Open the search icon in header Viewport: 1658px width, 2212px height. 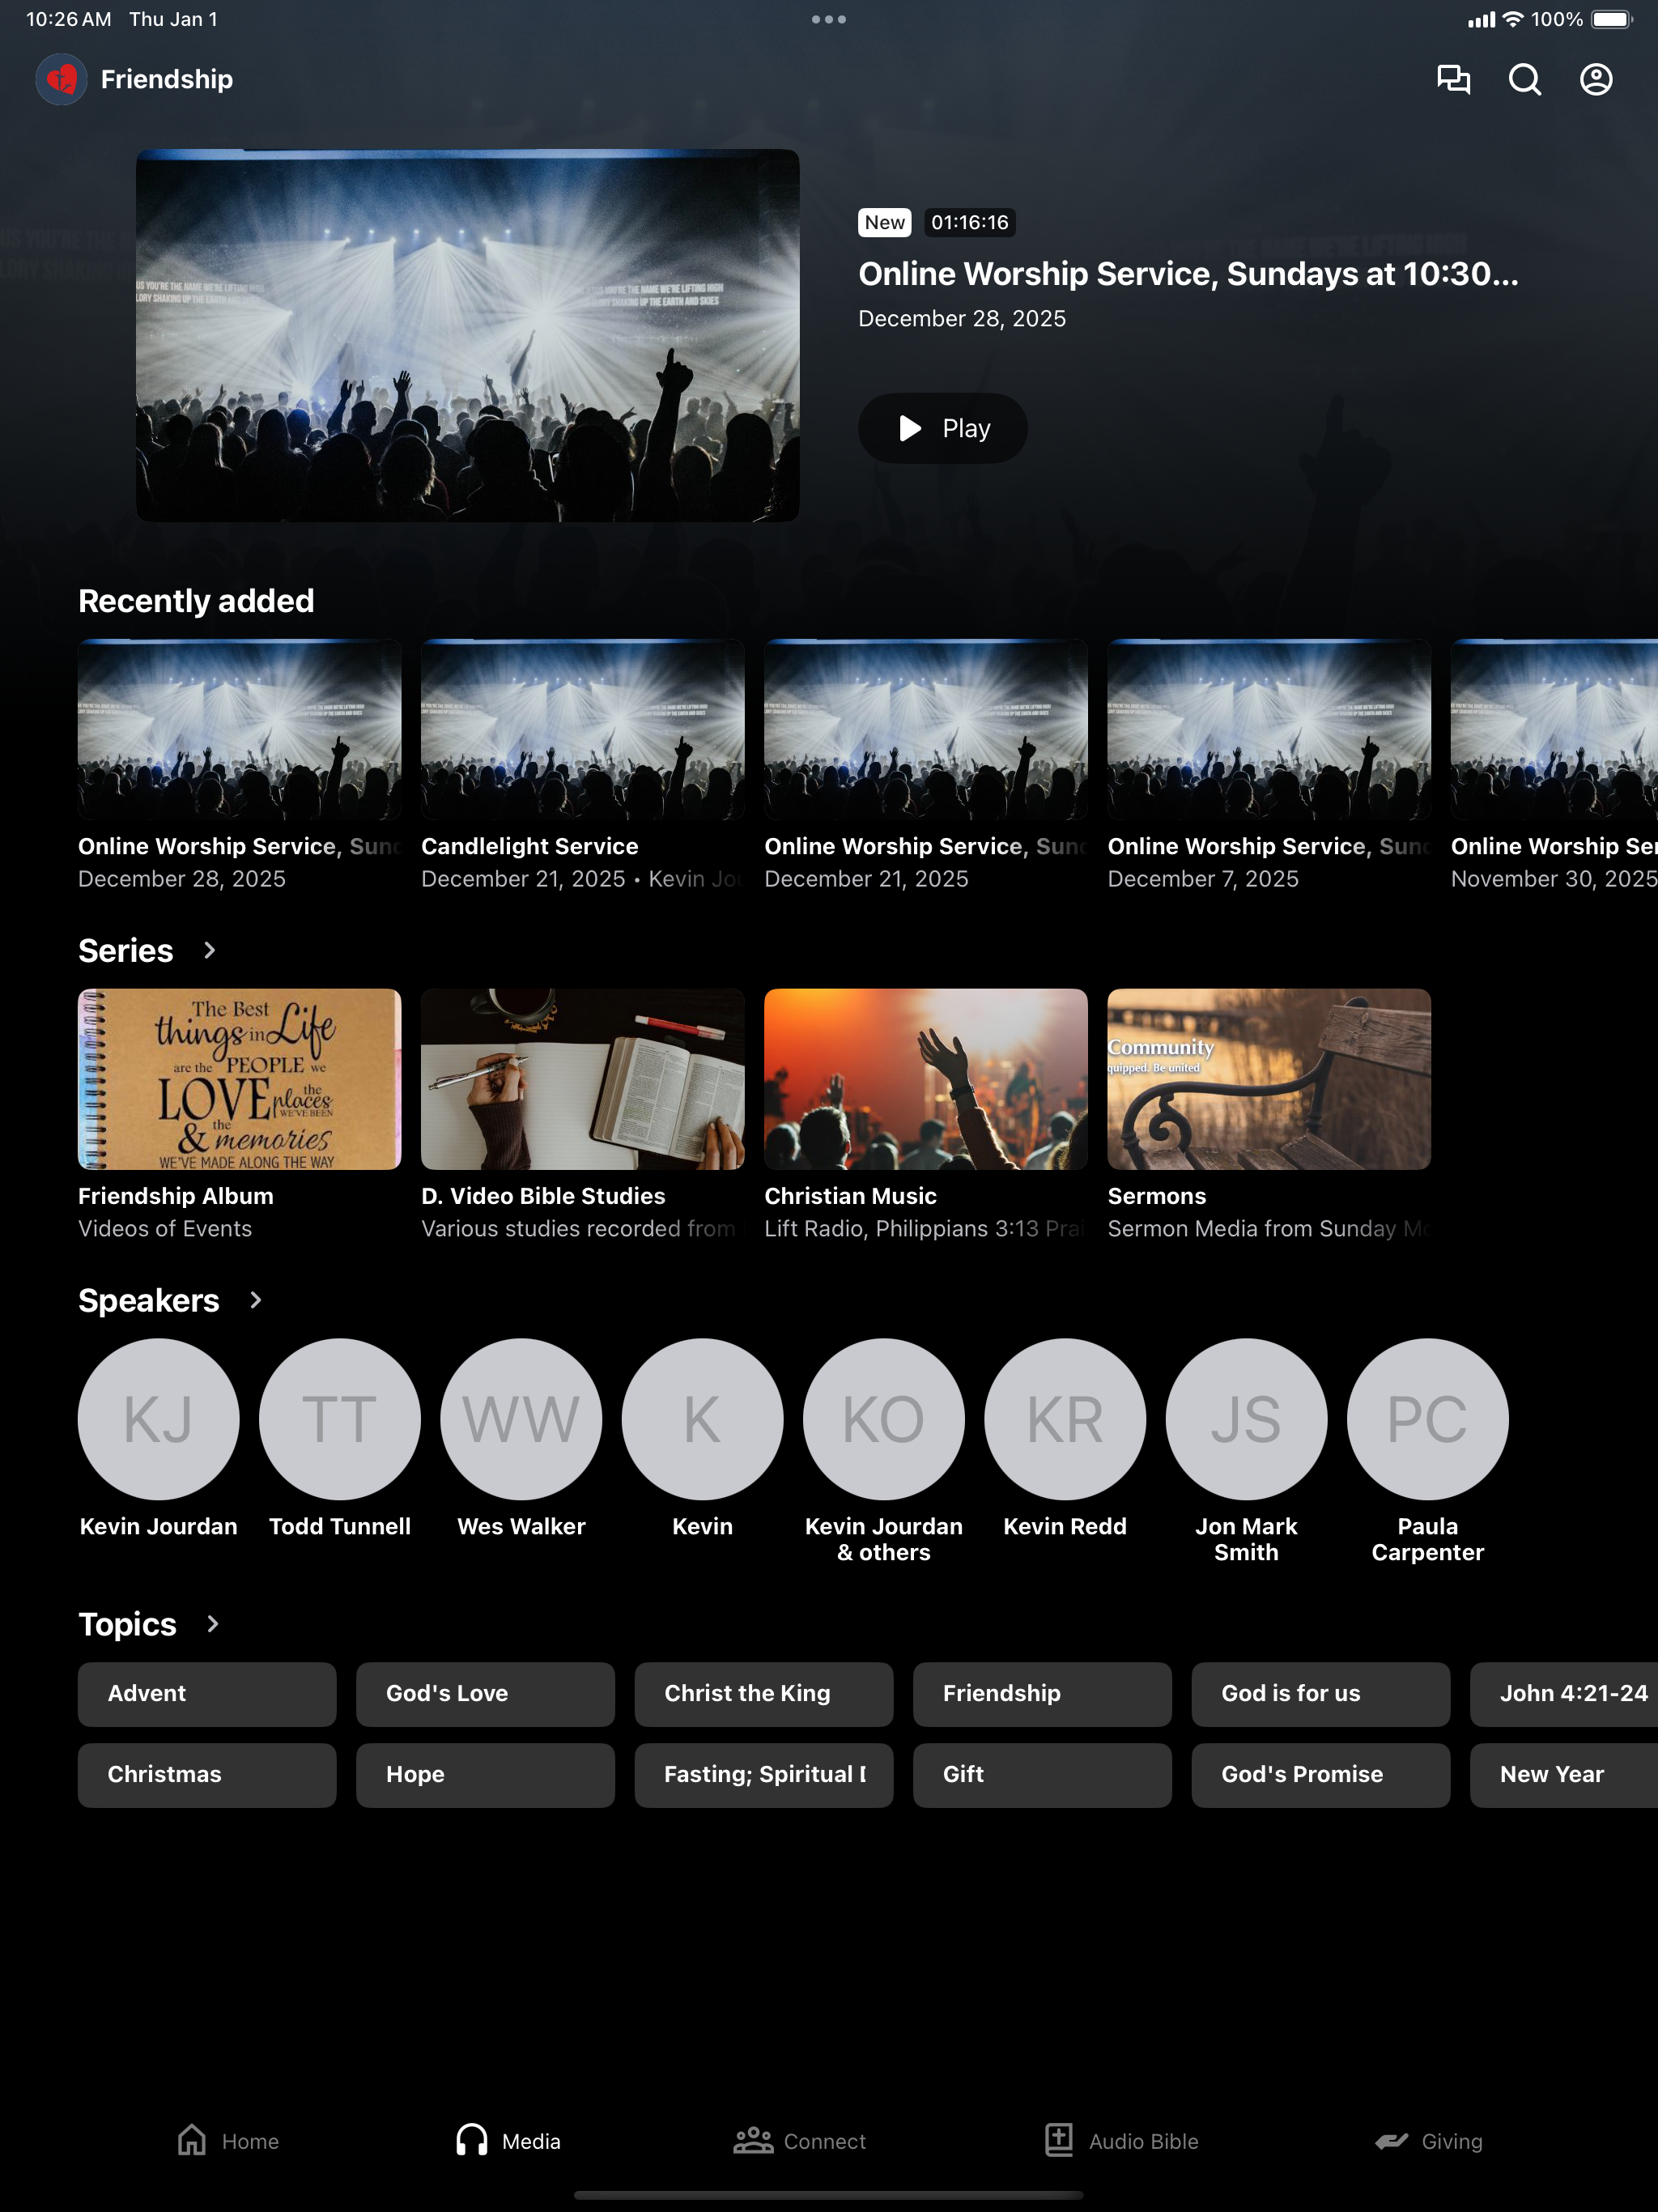coord(1524,79)
